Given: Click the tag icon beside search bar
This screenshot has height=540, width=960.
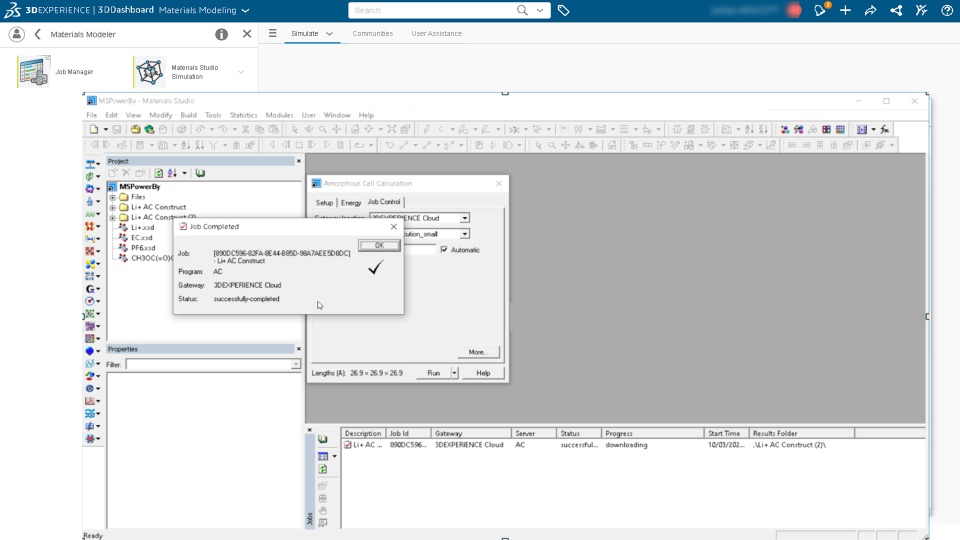Looking at the screenshot, I should [563, 10].
